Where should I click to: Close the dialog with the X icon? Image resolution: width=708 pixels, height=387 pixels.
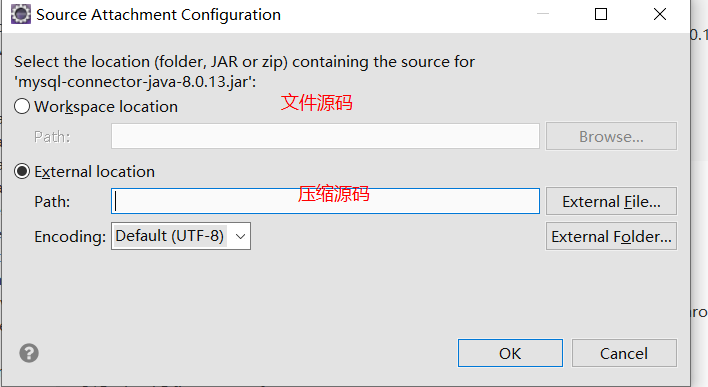point(660,14)
